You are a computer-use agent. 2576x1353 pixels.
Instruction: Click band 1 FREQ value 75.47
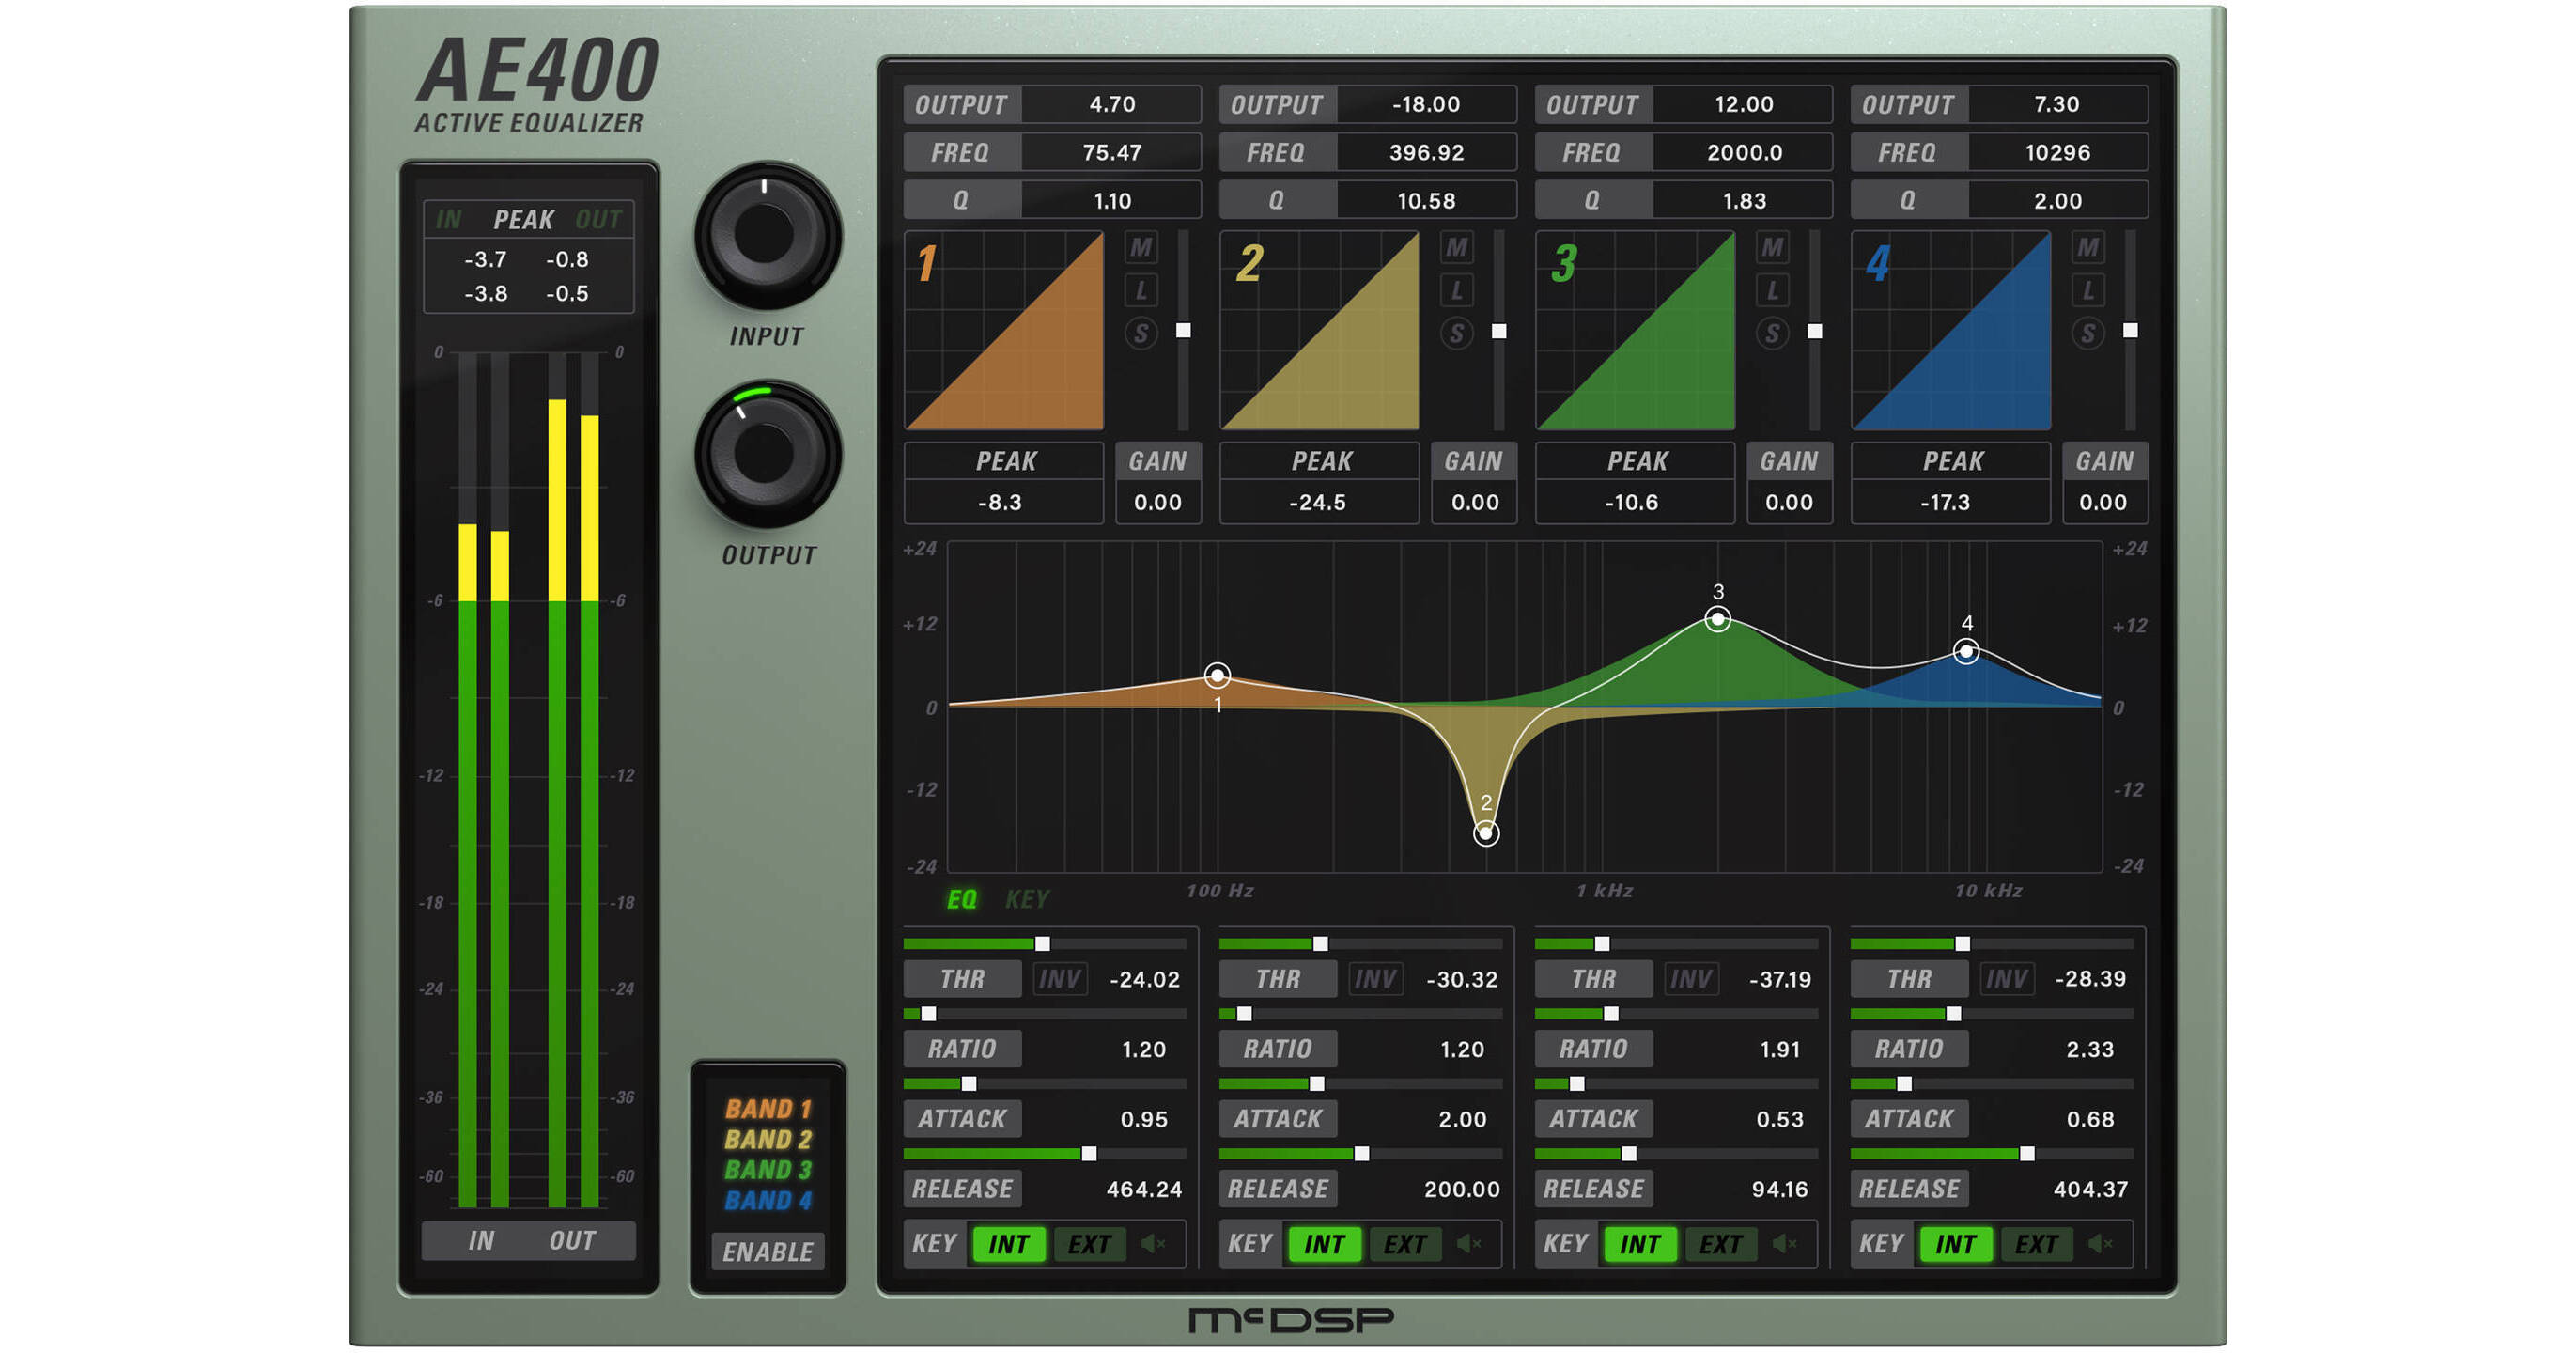[x=1111, y=152]
